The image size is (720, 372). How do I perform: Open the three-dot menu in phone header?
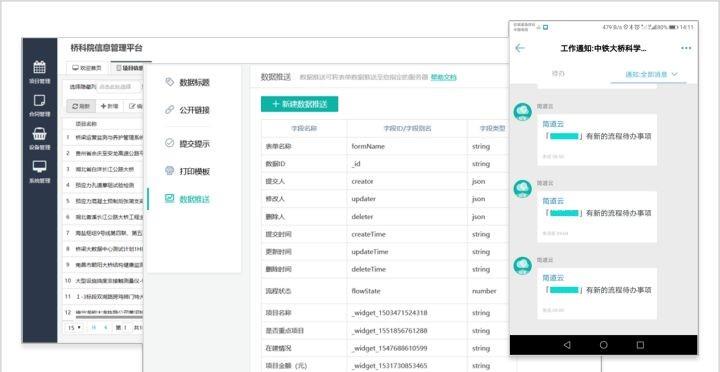click(x=686, y=48)
